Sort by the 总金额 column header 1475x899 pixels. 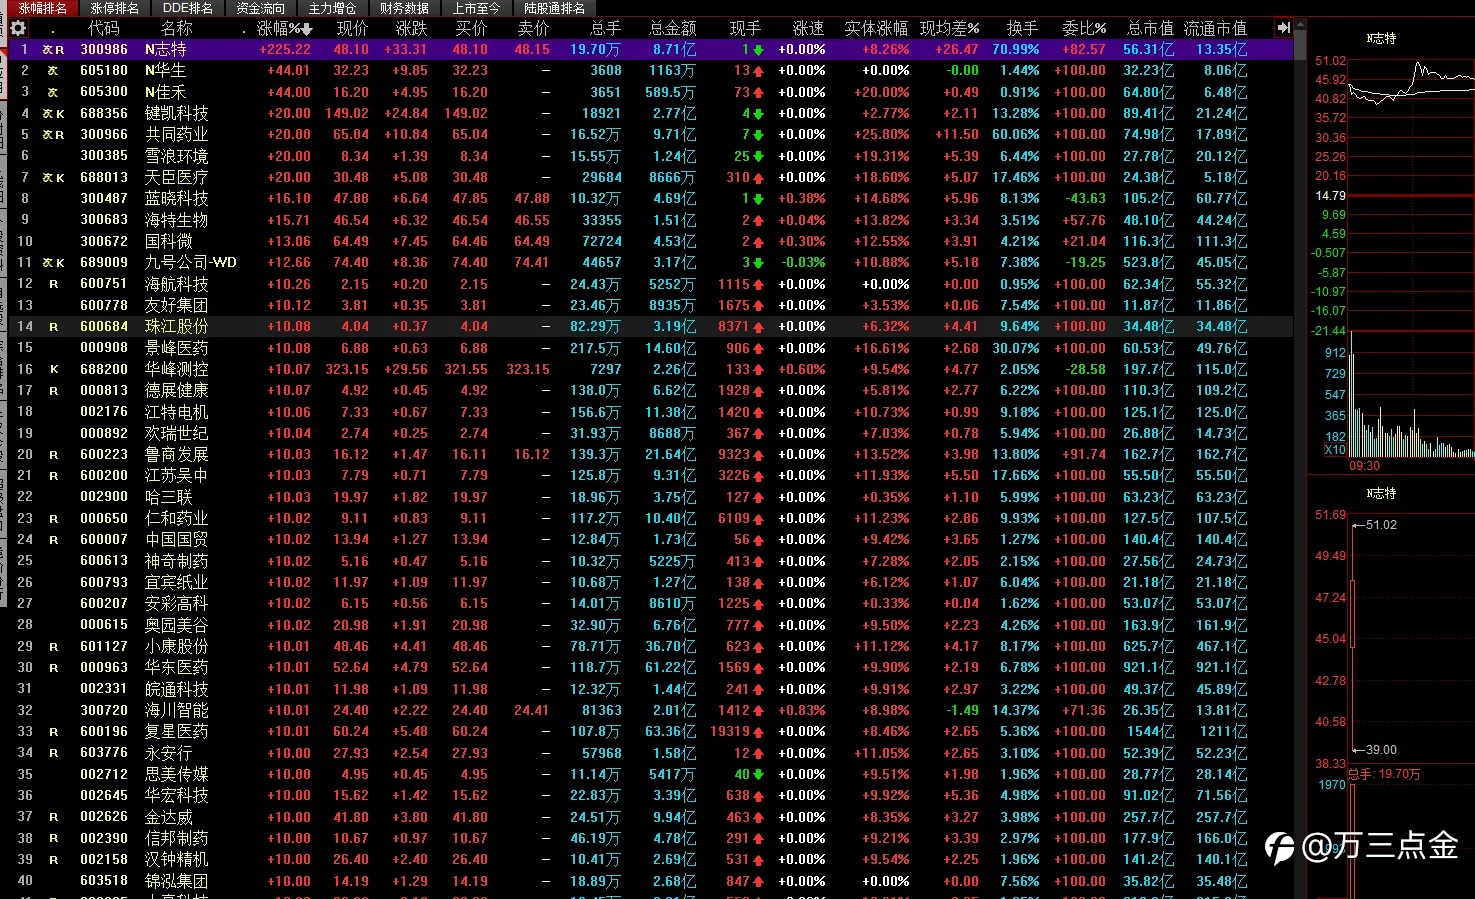[x=672, y=28]
